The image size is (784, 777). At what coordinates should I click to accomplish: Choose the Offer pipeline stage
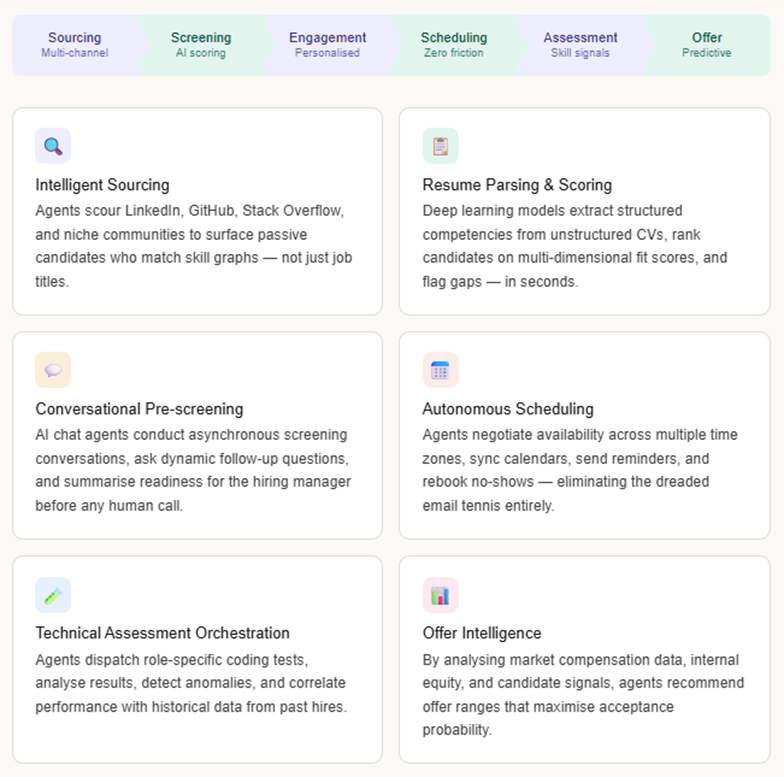707,44
